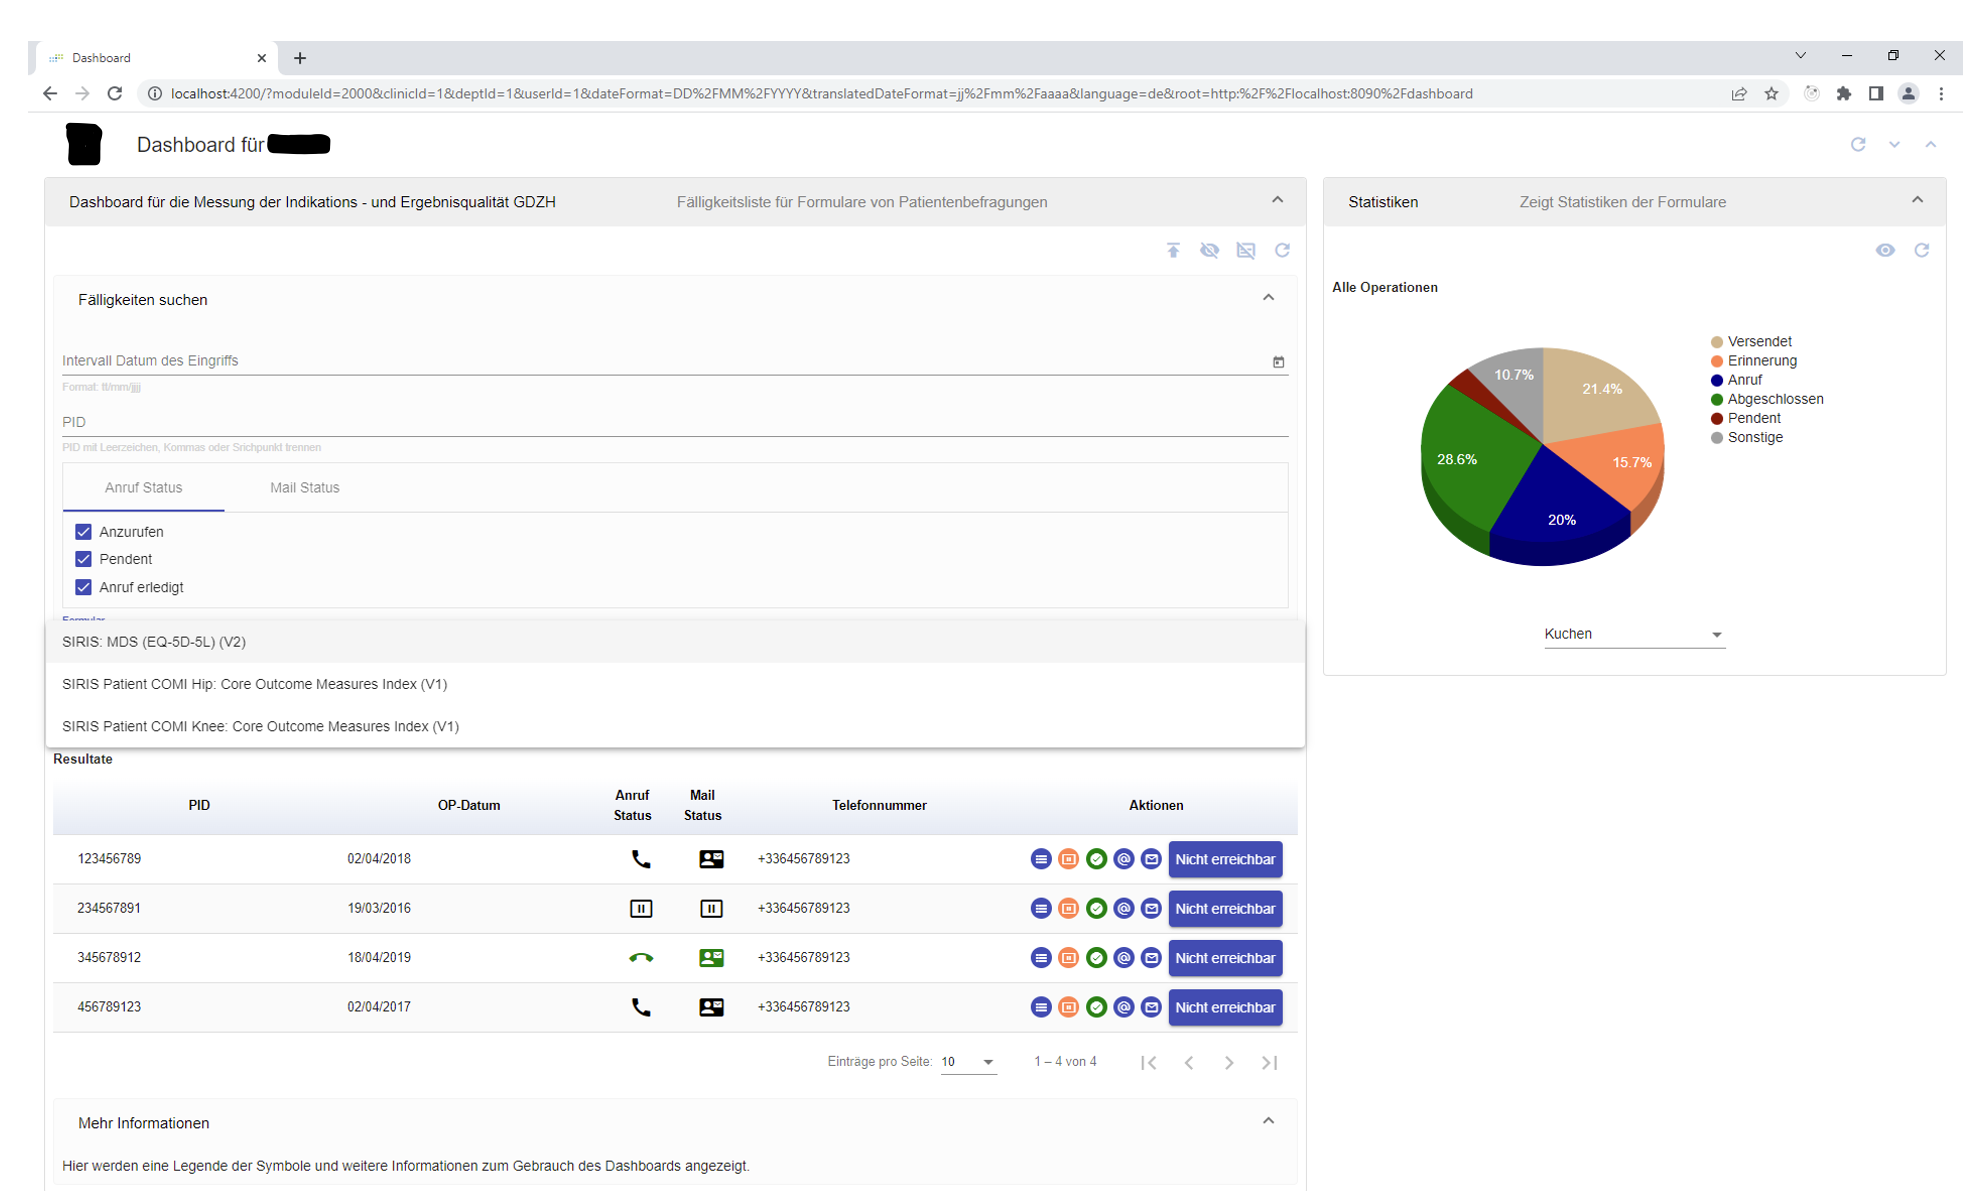
Task: Click the dashboard header refresh icon
Action: coord(1858,144)
